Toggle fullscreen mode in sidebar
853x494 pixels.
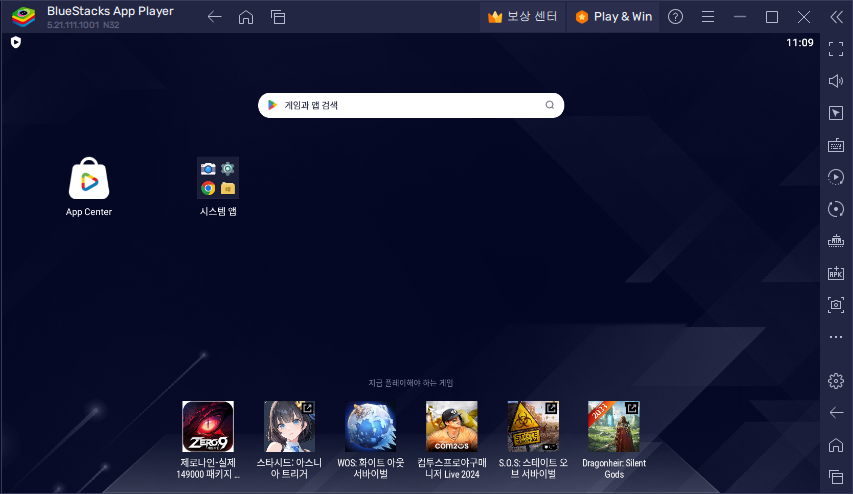[x=836, y=49]
